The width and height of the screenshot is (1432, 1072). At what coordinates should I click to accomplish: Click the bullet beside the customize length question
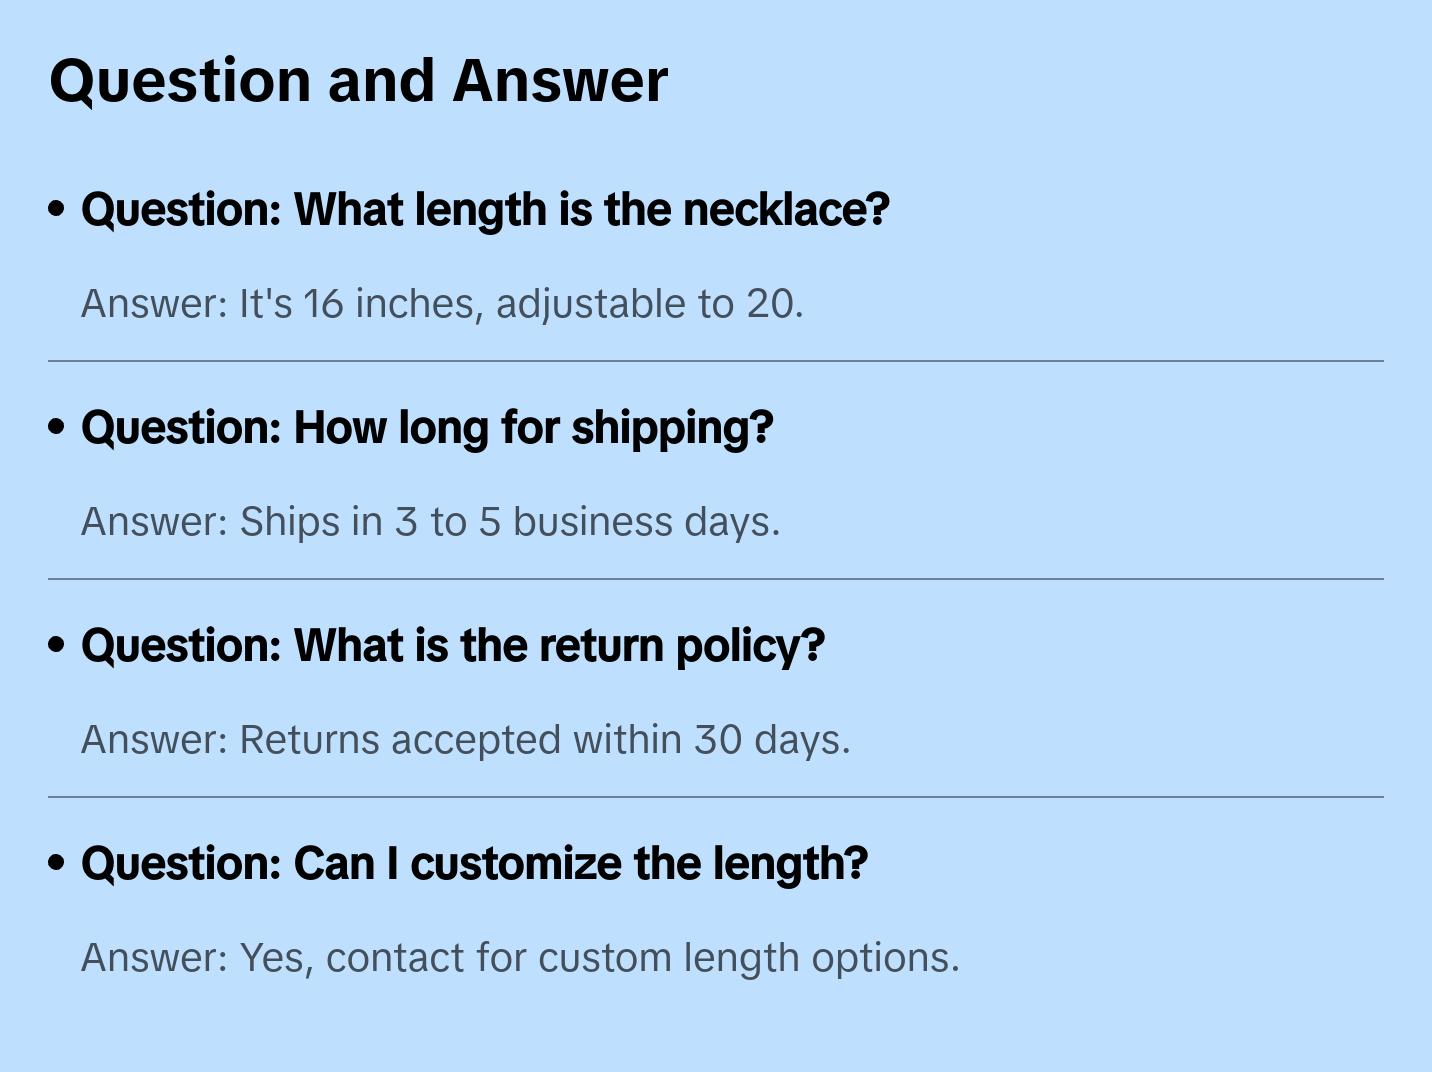pos(57,863)
